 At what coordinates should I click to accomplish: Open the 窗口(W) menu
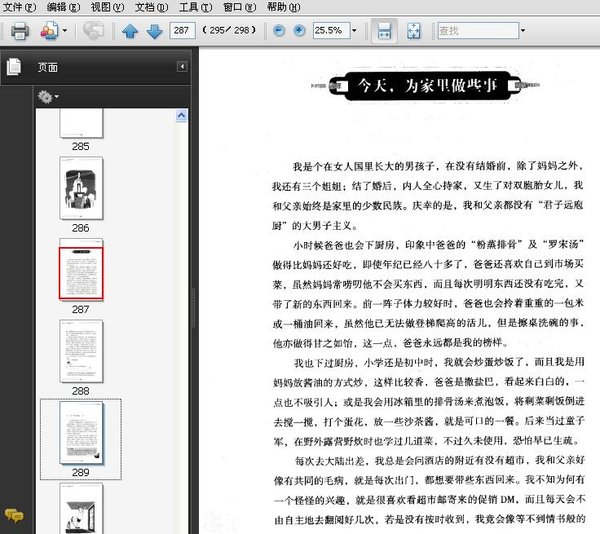(240, 7)
